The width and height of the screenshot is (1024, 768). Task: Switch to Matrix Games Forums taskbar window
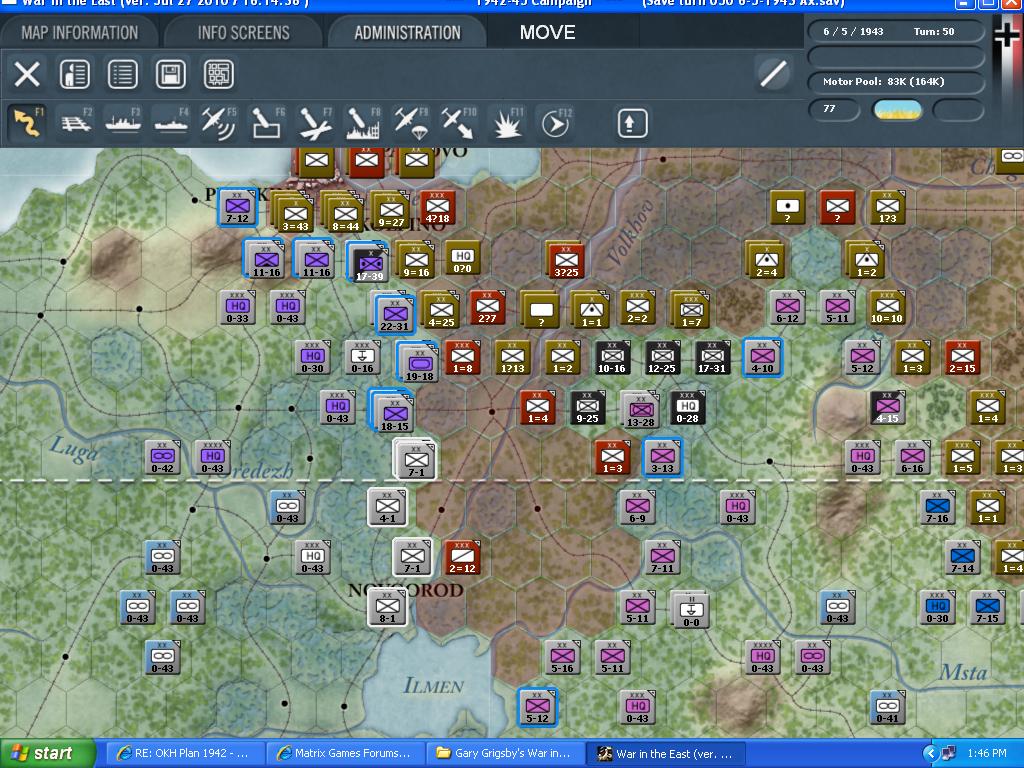point(345,753)
